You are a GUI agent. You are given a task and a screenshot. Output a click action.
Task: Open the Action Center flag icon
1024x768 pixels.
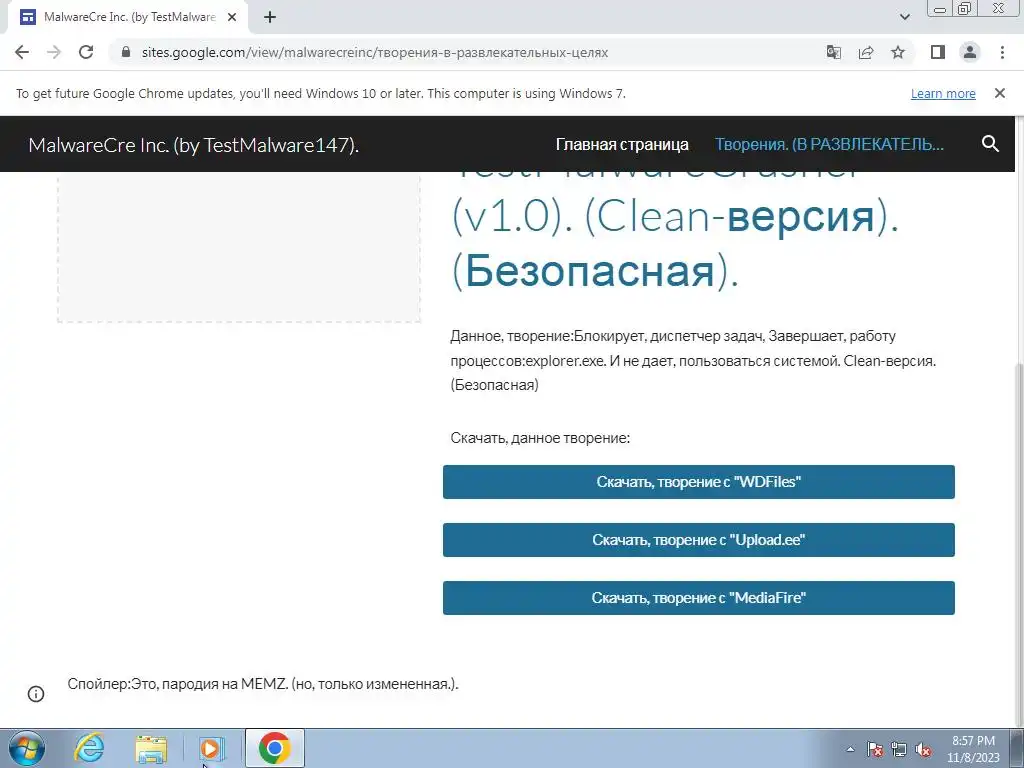(x=875, y=750)
